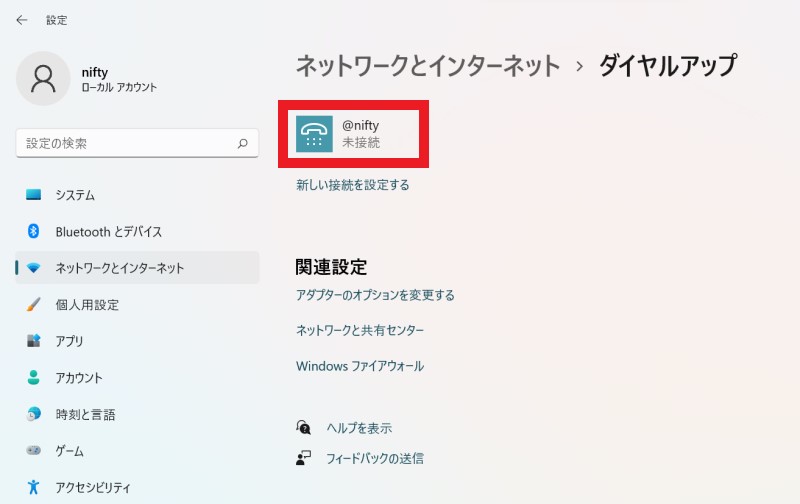Open Windows ファイアウォール link
The image size is (800, 504).
coord(360,366)
